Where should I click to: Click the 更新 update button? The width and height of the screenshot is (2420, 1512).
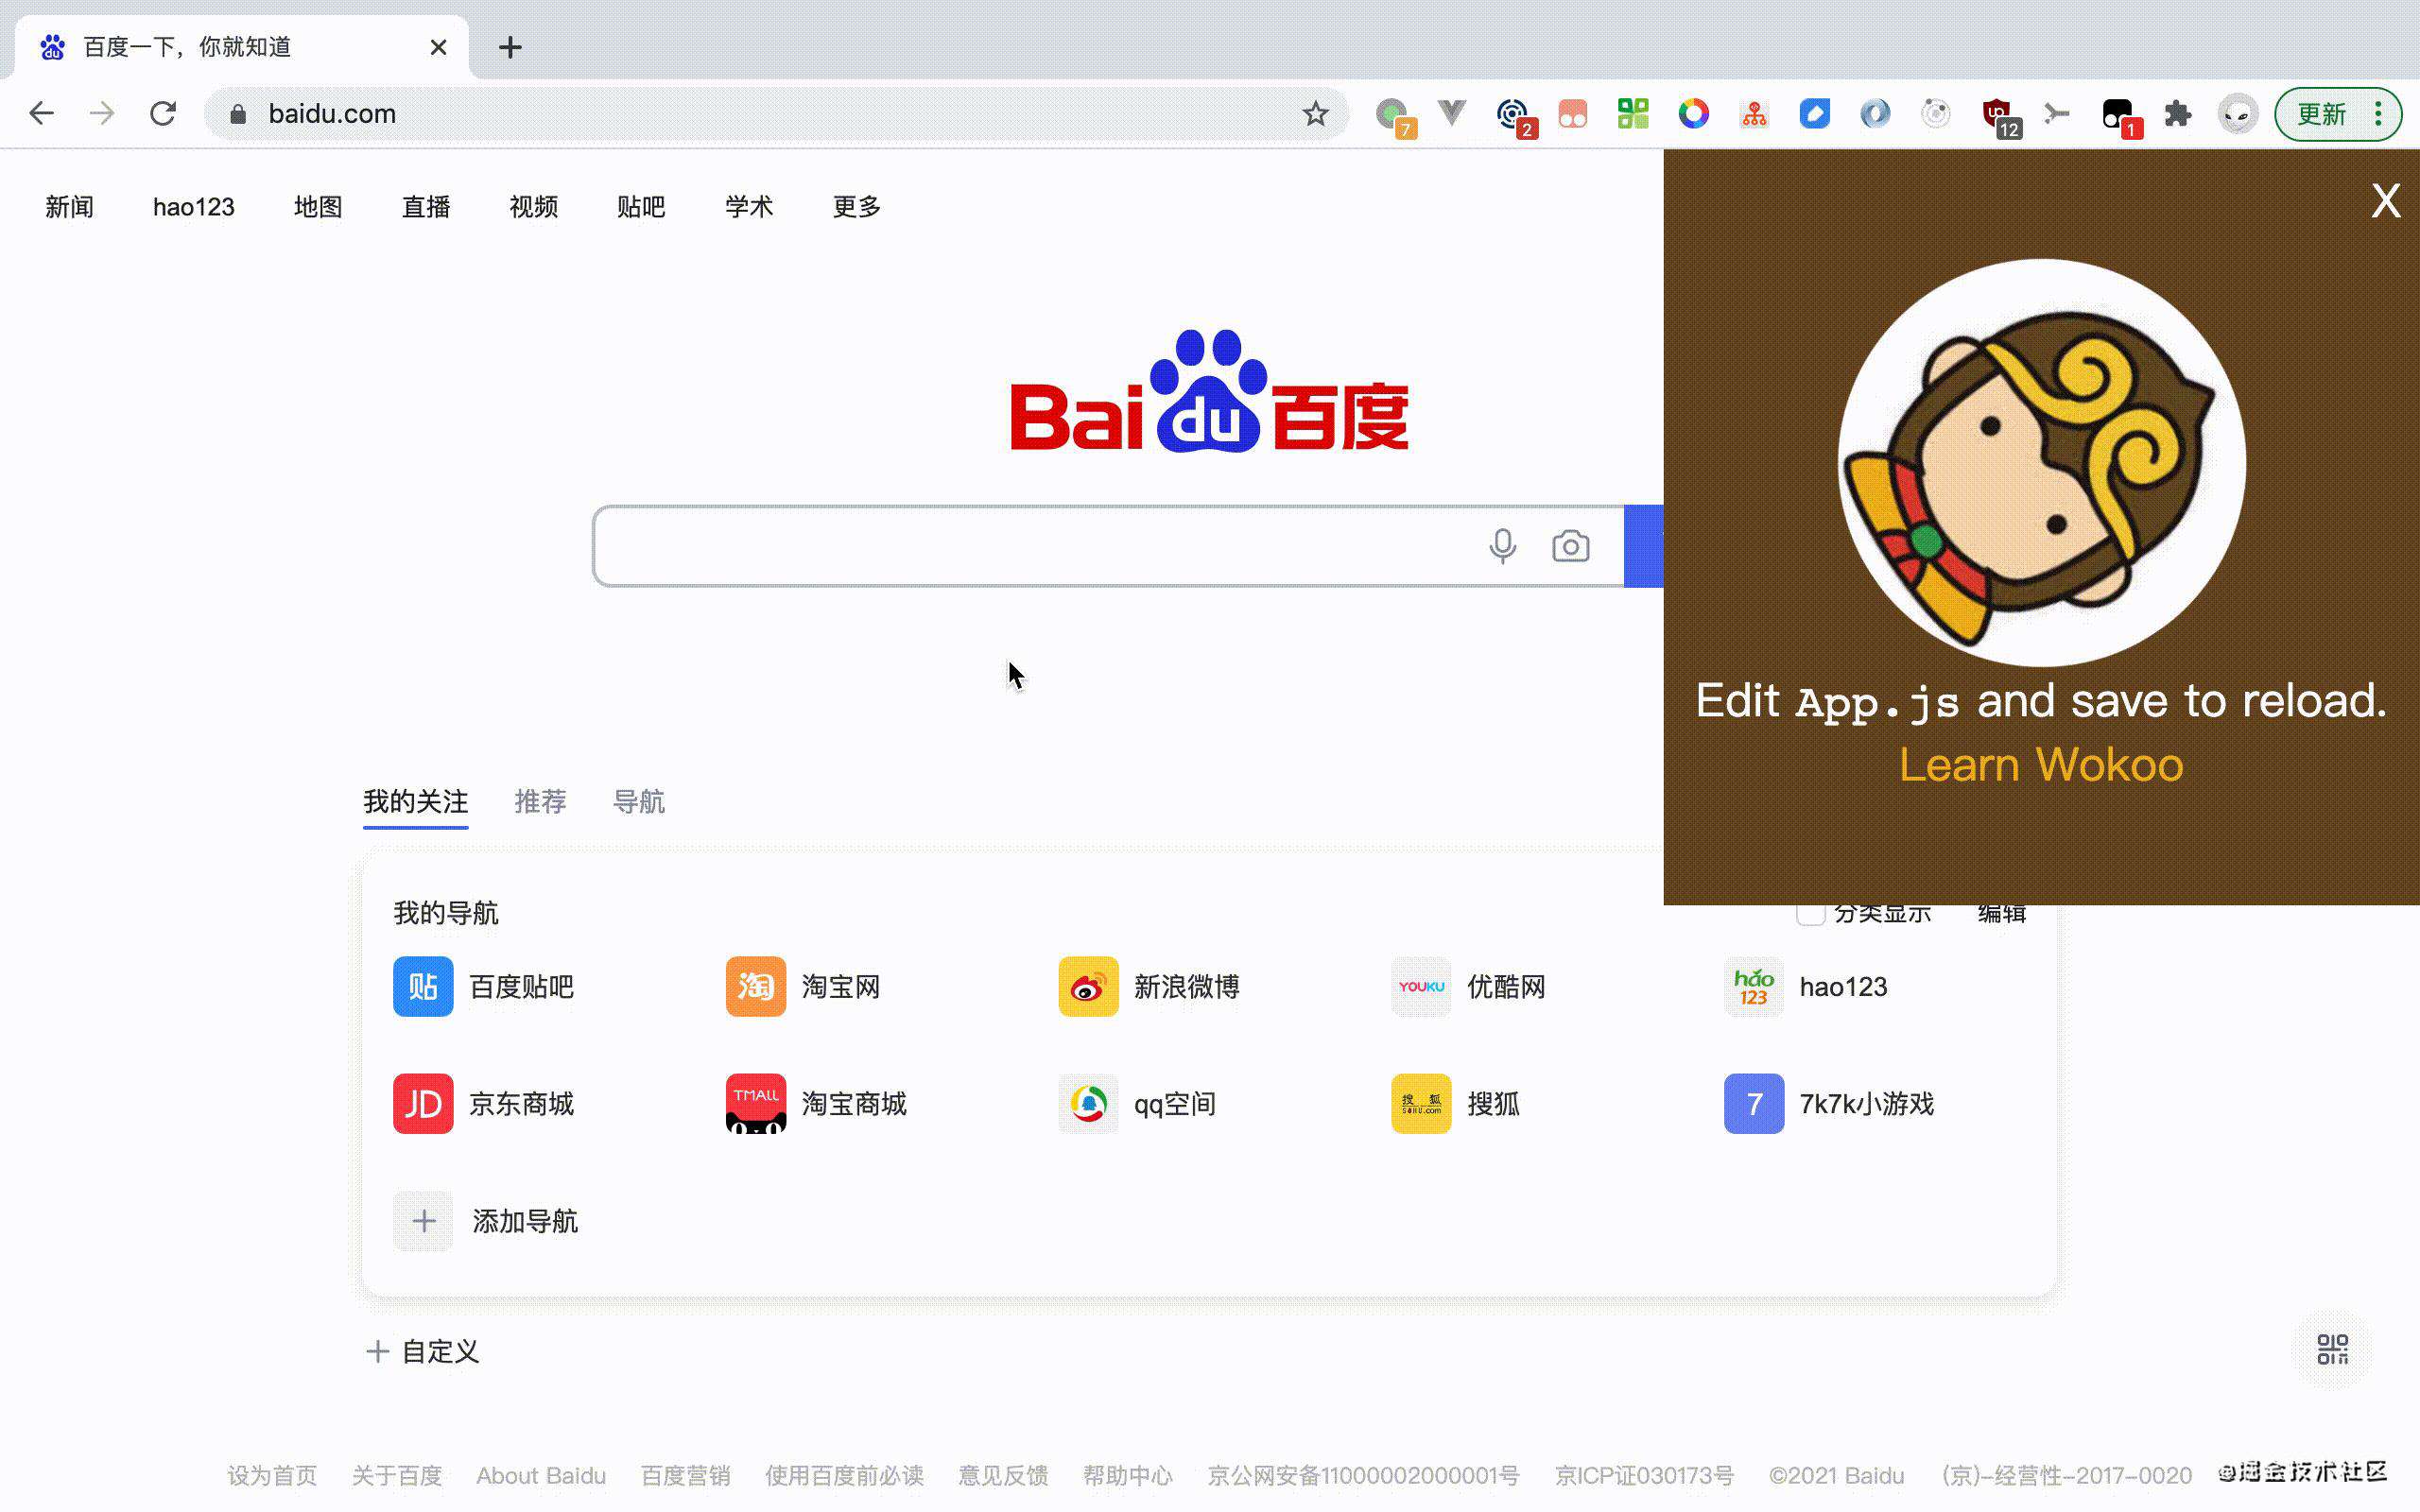pyautogui.click(x=2321, y=114)
